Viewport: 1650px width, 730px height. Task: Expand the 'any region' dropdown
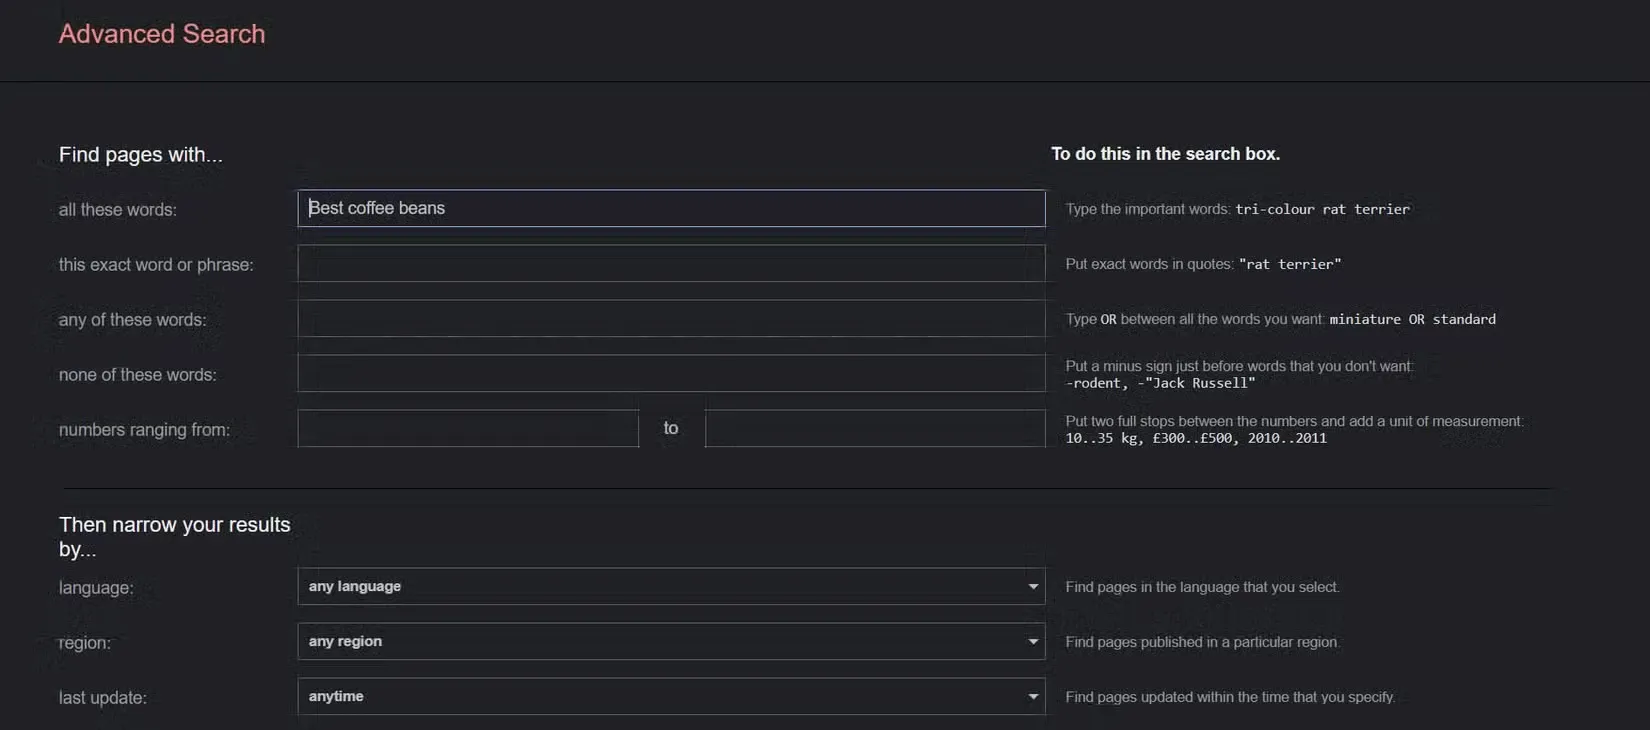[670, 642]
